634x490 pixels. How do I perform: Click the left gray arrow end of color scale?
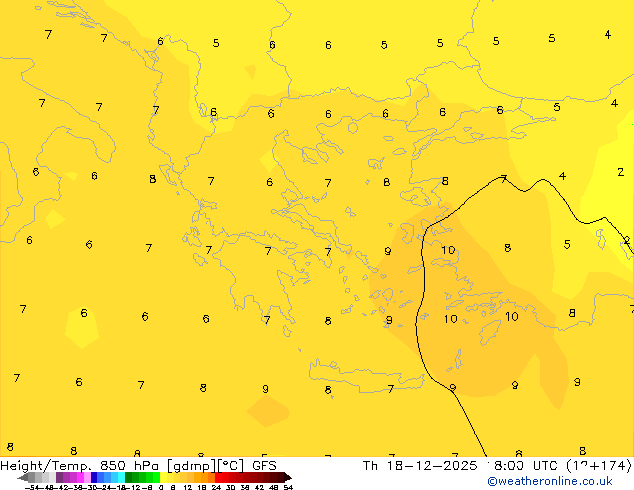[x=23, y=478]
